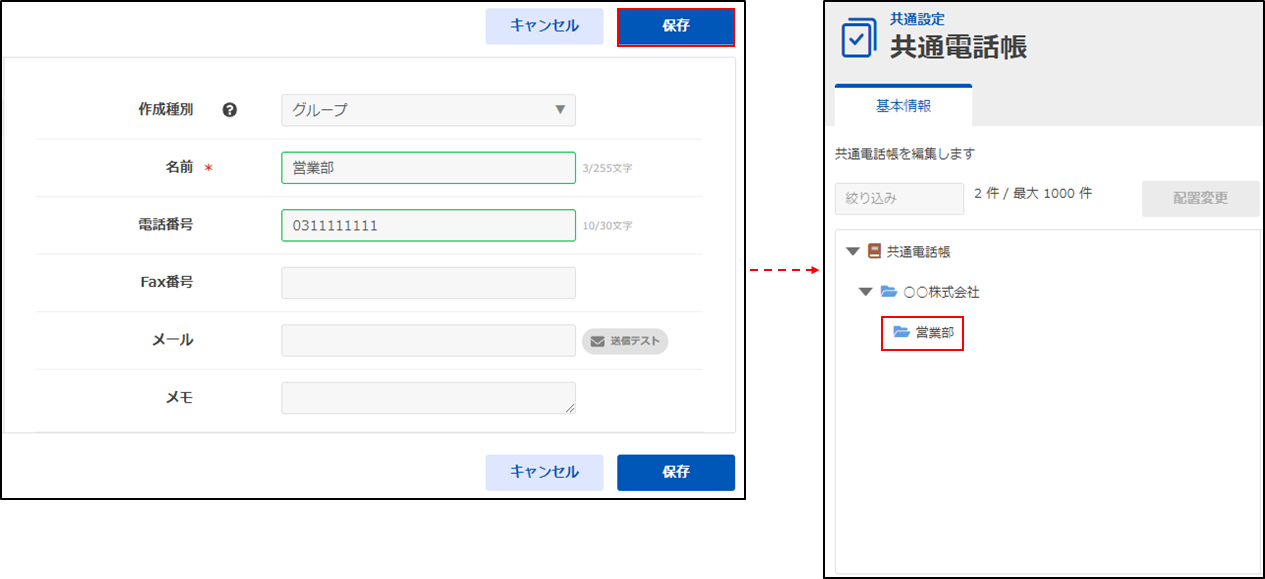Open the 作成種別 group dropdown

[428, 110]
